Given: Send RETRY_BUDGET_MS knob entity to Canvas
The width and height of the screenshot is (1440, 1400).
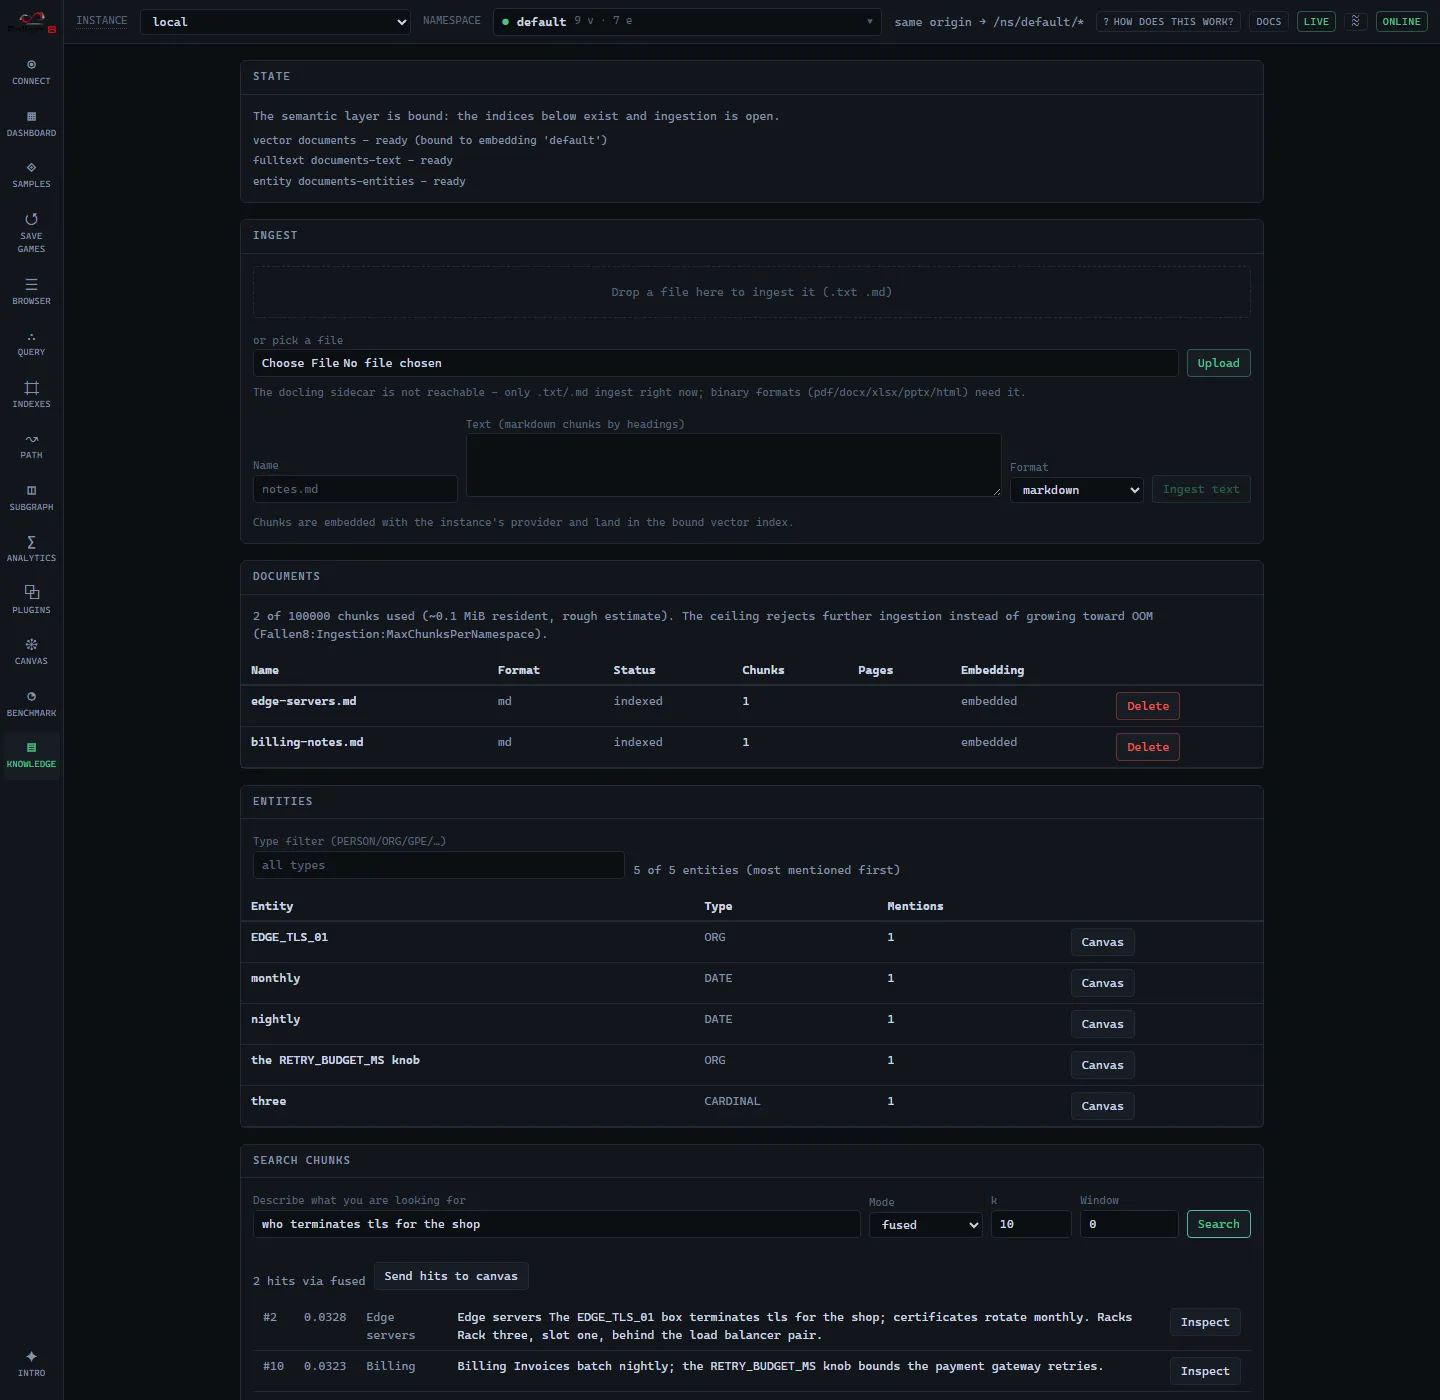Looking at the screenshot, I should point(1102,1065).
